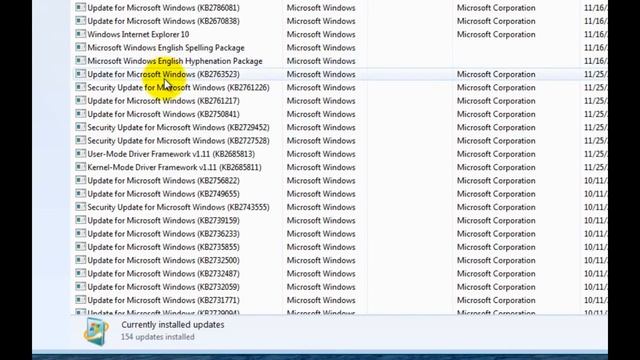Select Microsoft Windows English Spelling Package

pyautogui.click(x=166, y=48)
